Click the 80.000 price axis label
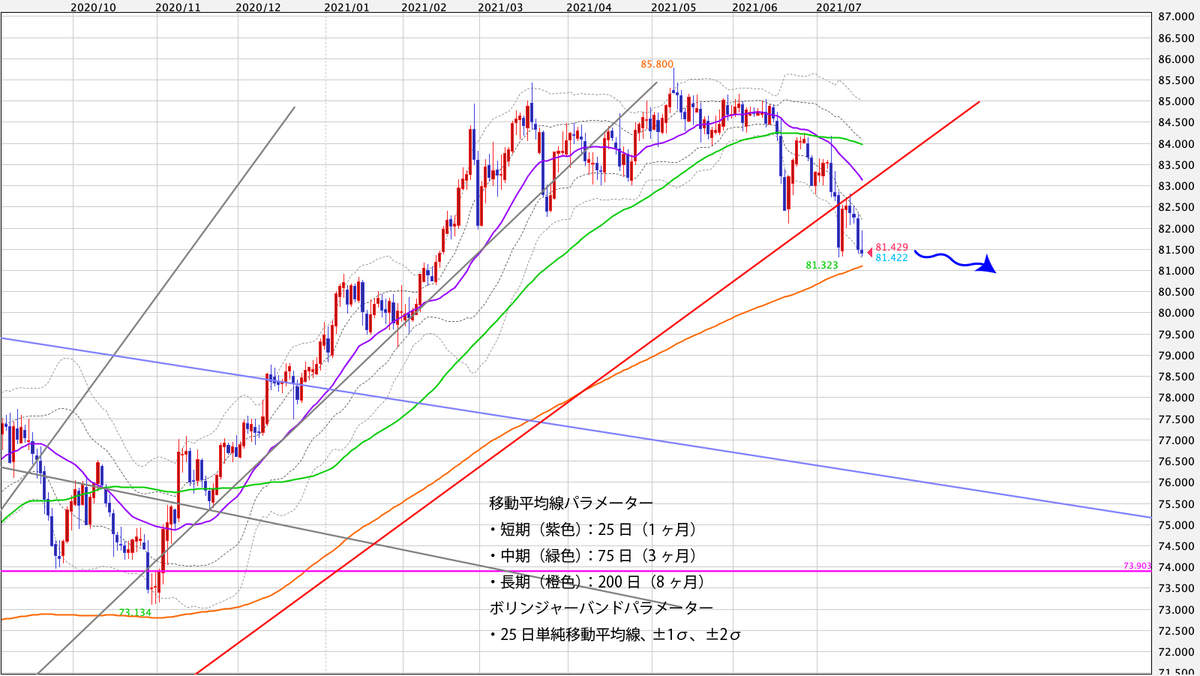Viewport: 1200px width, 676px height. tap(1178, 314)
